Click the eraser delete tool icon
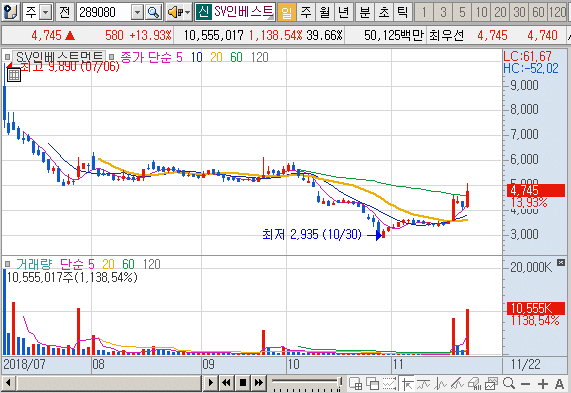The image size is (571, 393). (x=474, y=384)
